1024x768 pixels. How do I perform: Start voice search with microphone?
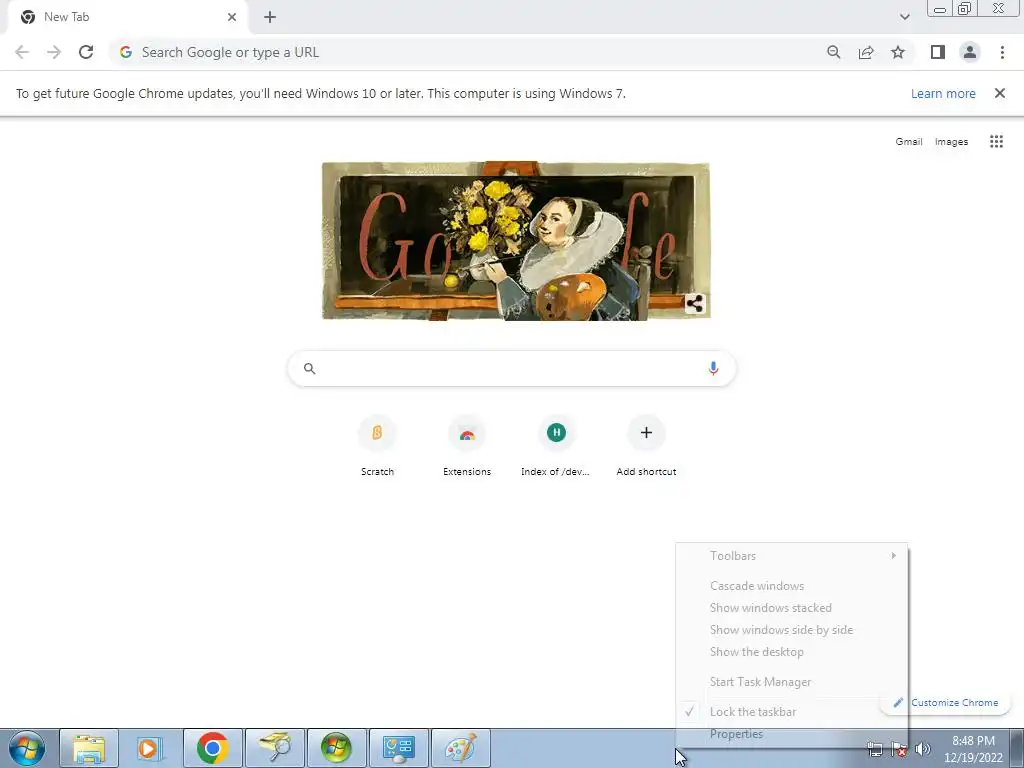[713, 368]
